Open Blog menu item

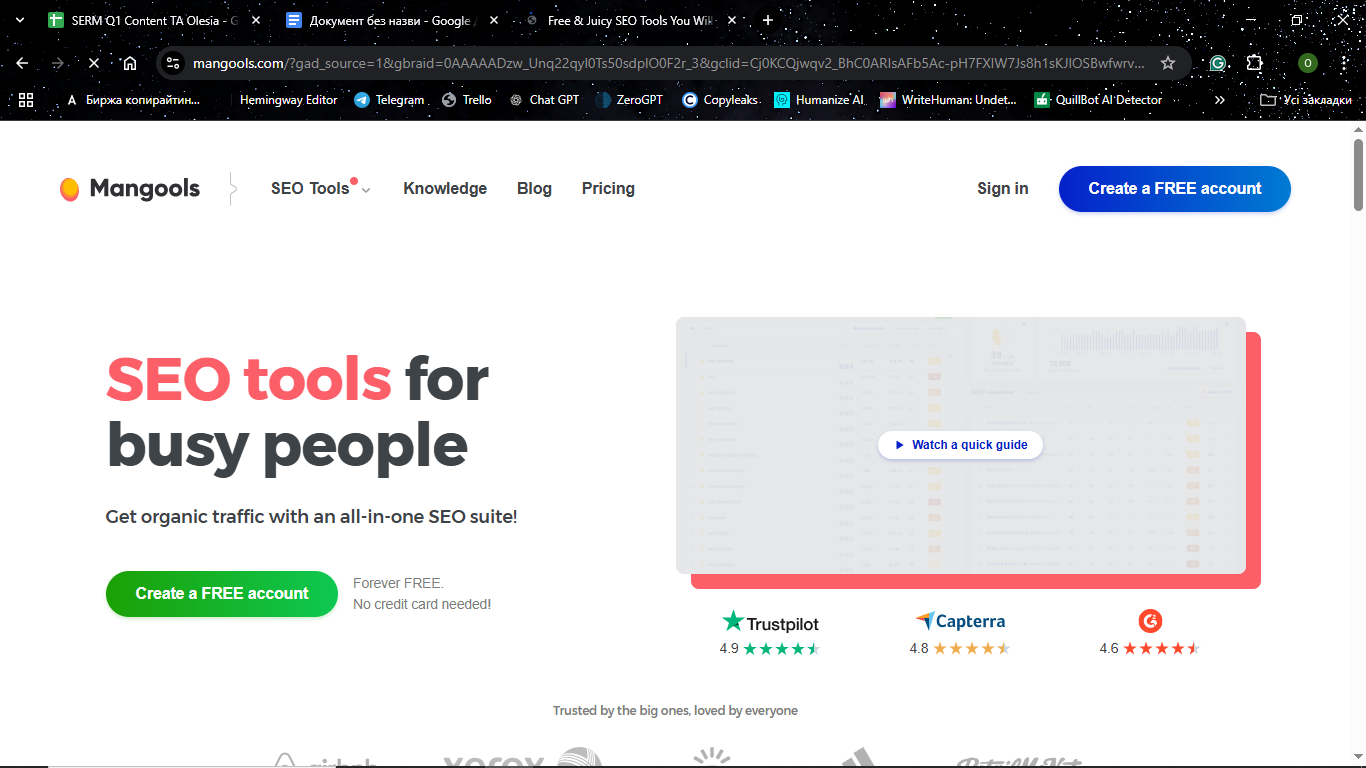pos(534,188)
